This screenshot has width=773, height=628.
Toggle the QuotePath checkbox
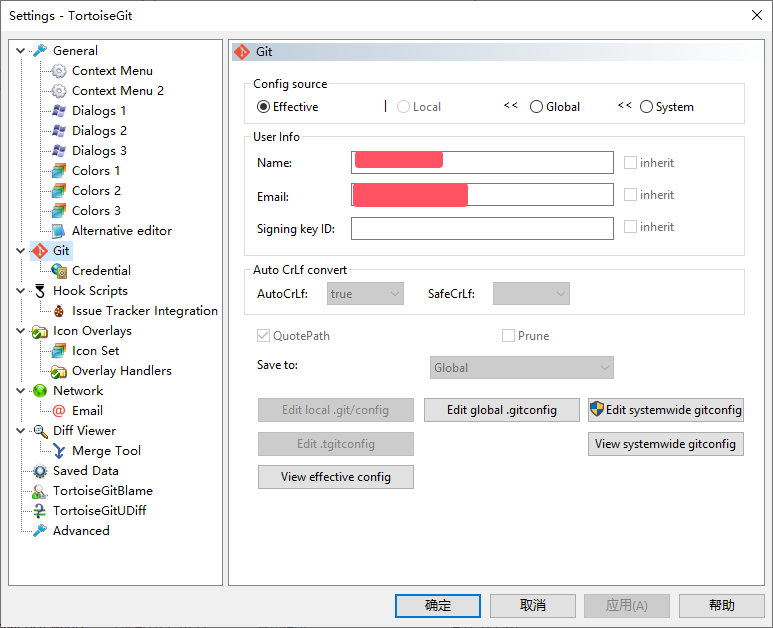[263, 336]
